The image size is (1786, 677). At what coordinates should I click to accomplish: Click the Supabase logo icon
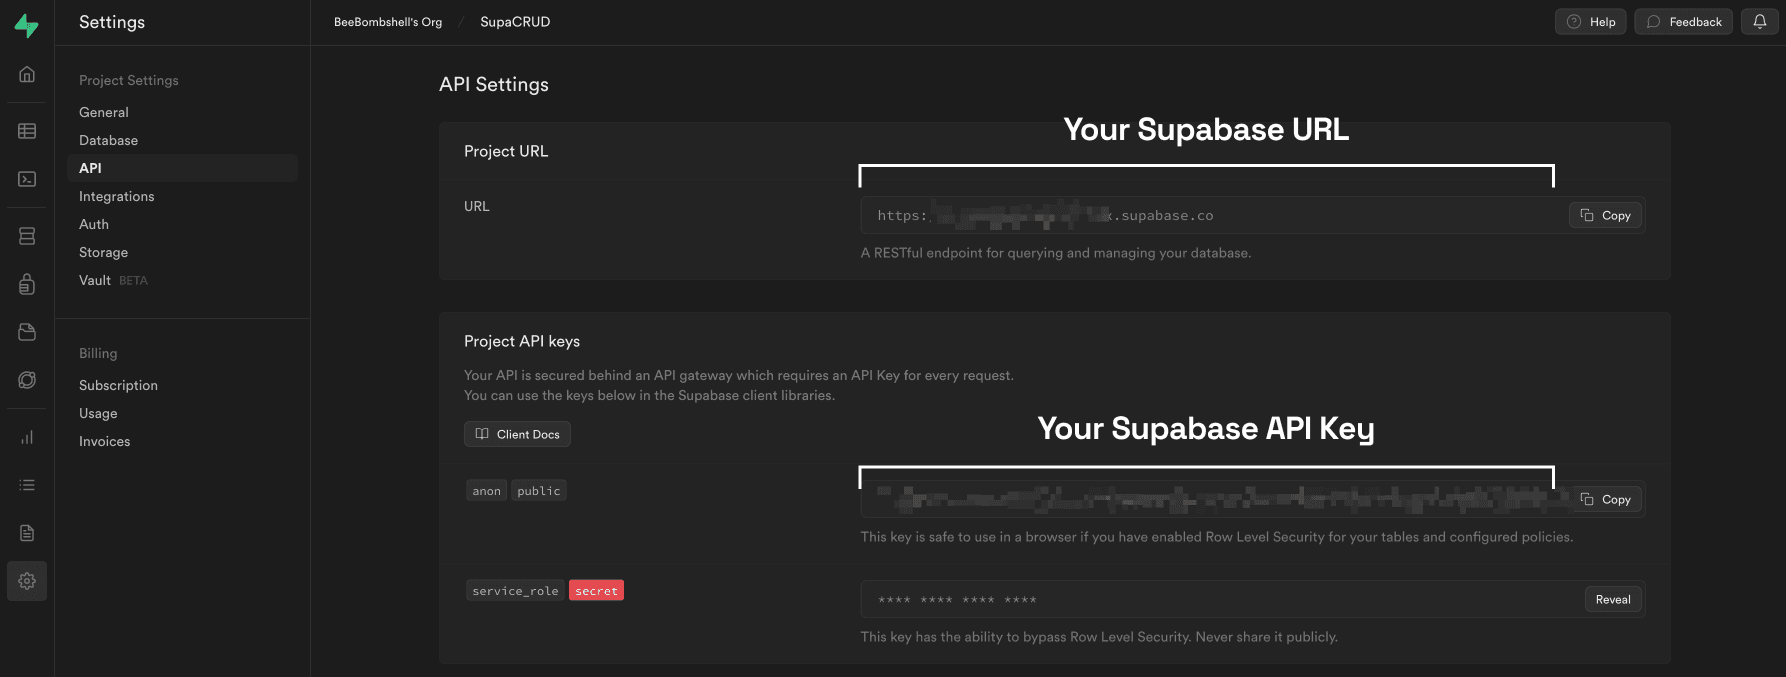(27, 26)
